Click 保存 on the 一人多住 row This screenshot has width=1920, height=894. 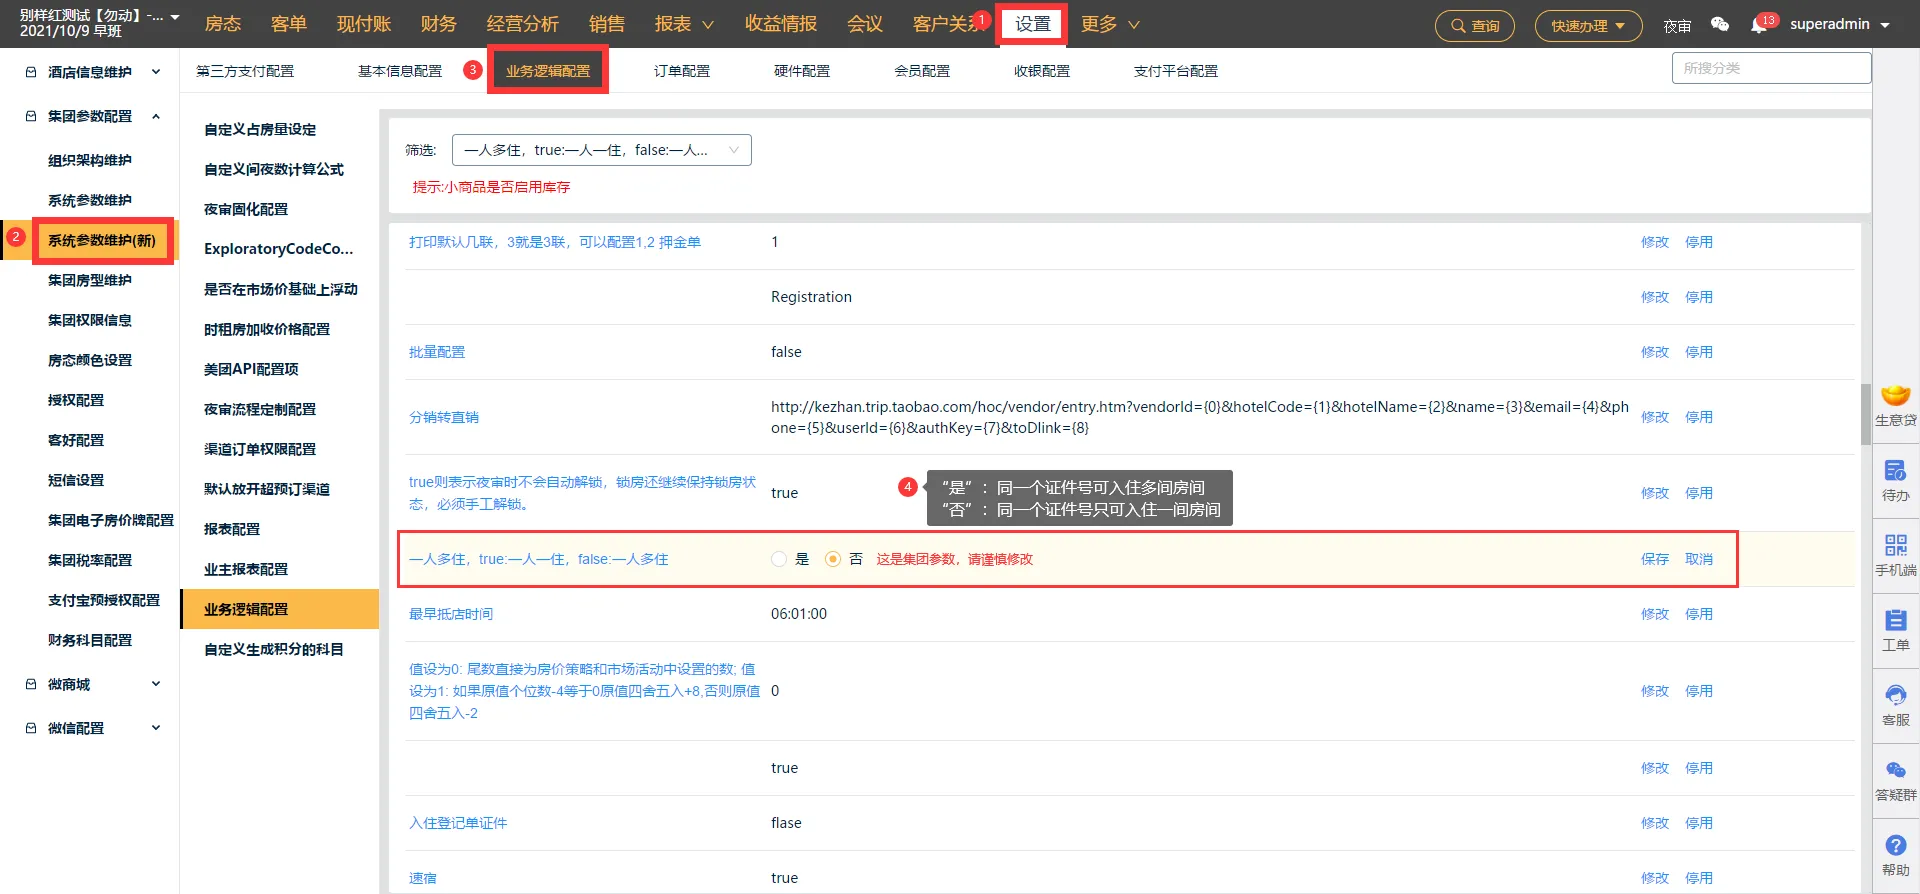click(x=1655, y=559)
